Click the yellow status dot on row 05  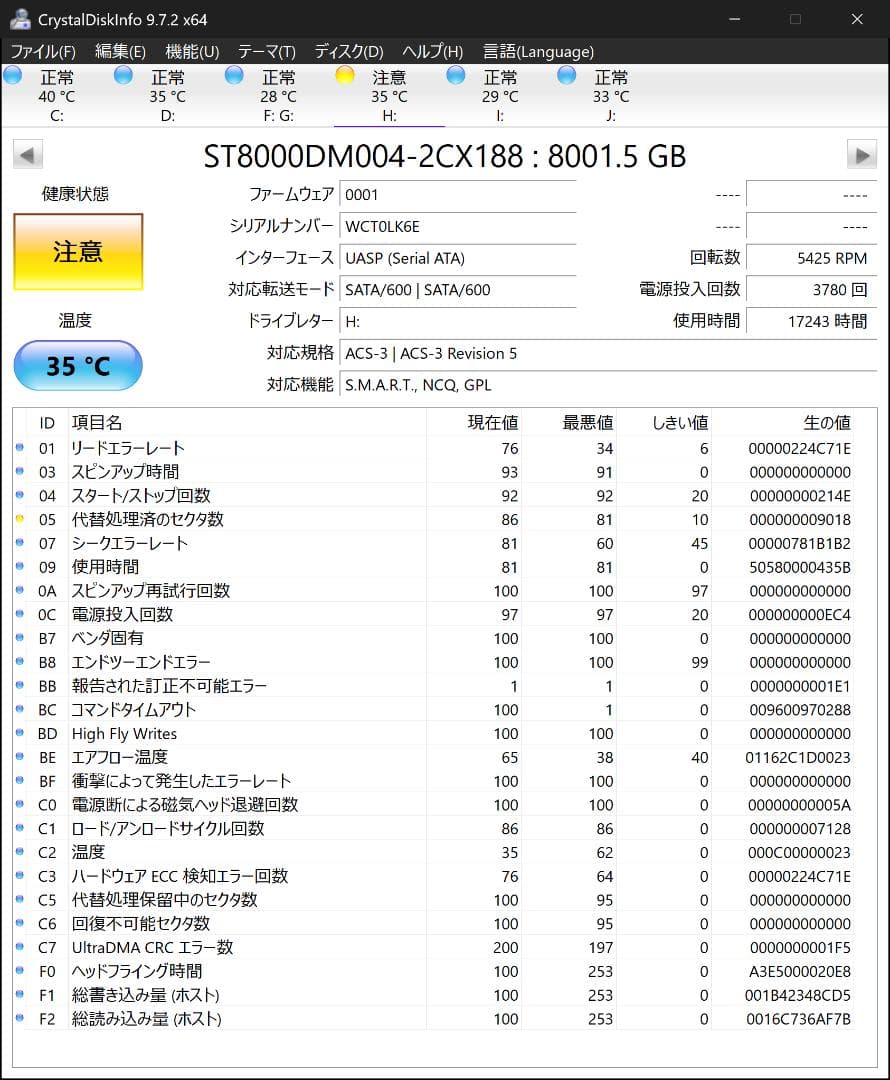20,519
